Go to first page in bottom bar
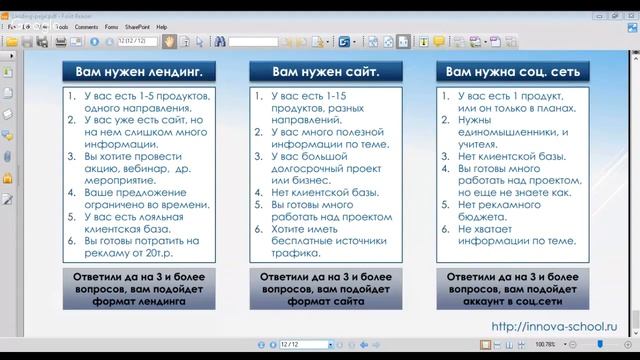This screenshot has width=640, height=360. point(261,345)
